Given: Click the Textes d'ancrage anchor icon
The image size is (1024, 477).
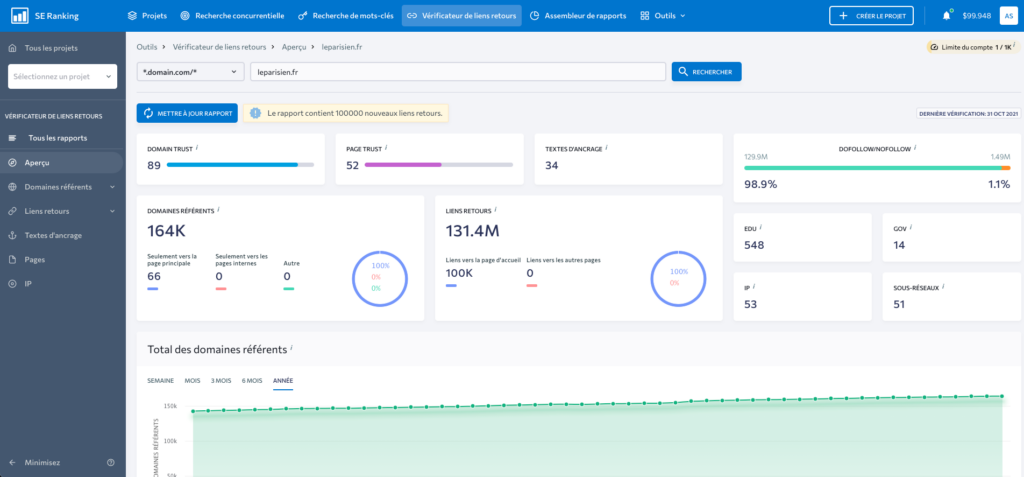Looking at the screenshot, I should 12,235.
